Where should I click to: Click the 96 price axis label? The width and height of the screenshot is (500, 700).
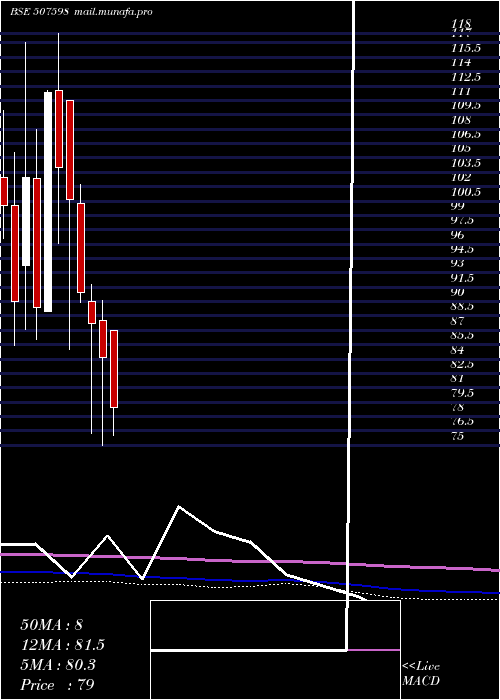point(458,235)
